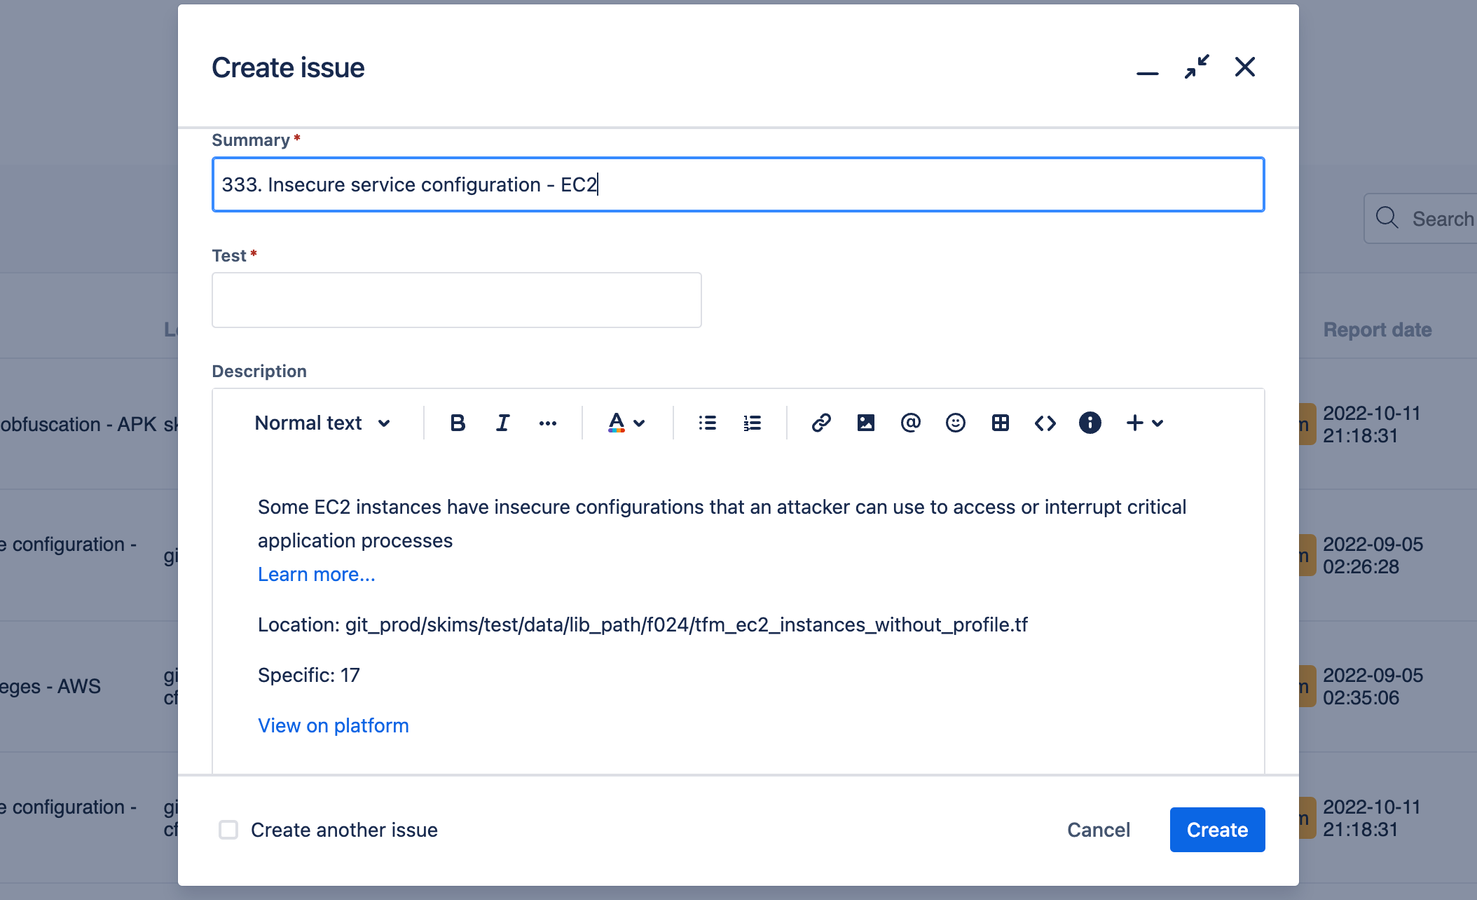Viewport: 1477px width, 900px height.
Task: Insert an image into description
Action: [x=866, y=423]
